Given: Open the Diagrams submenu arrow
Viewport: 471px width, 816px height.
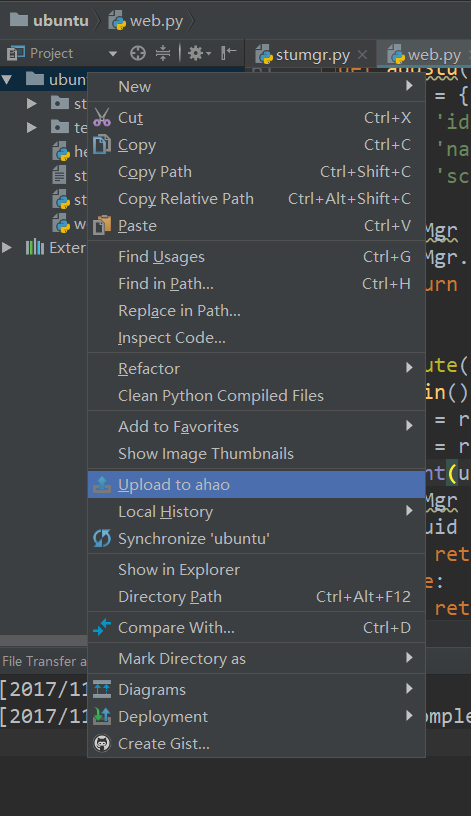Looking at the screenshot, I should point(410,689).
